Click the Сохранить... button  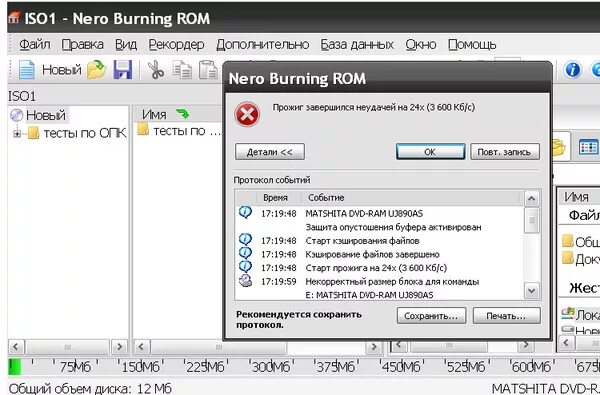(x=431, y=316)
